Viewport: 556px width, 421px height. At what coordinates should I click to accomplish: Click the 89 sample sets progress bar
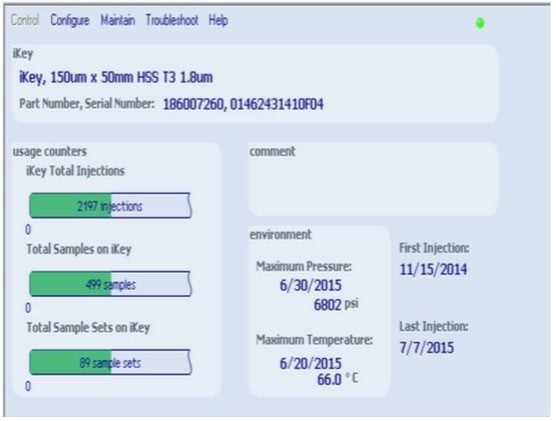click(x=110, y=362)
